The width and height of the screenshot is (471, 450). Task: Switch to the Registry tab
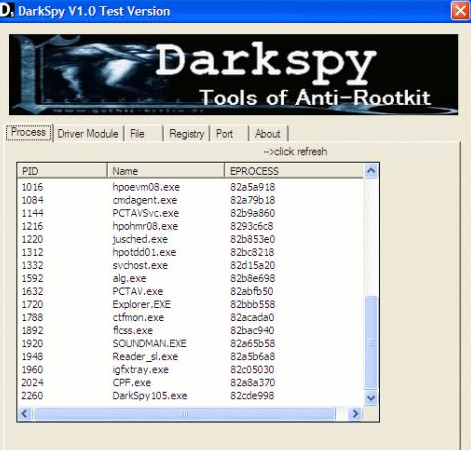(x=186, y=134)
